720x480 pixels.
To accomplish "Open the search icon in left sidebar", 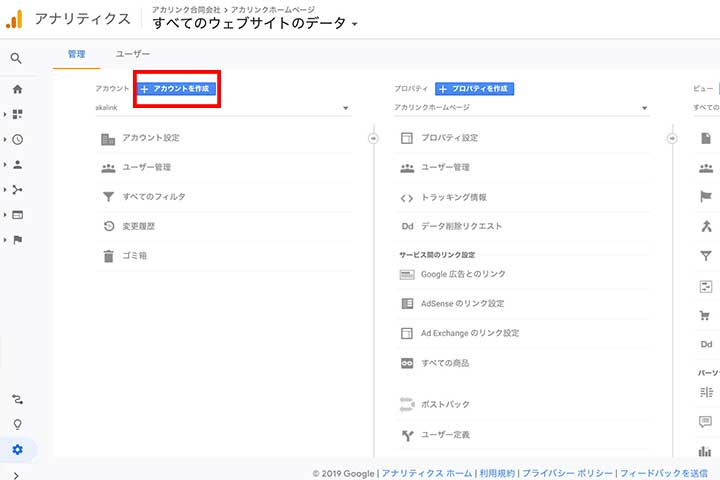I will click(16, 58).
